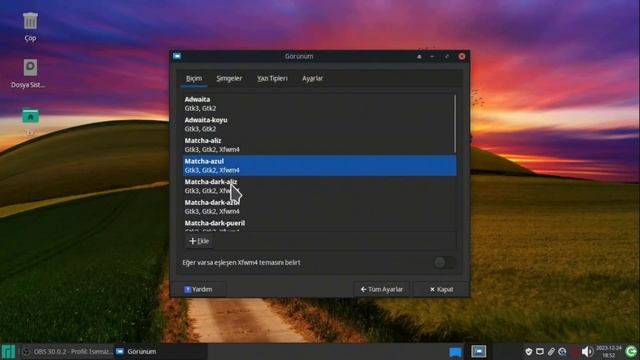Minimize the Görünüm window
The image size is (640, 360).
point(432,56)
